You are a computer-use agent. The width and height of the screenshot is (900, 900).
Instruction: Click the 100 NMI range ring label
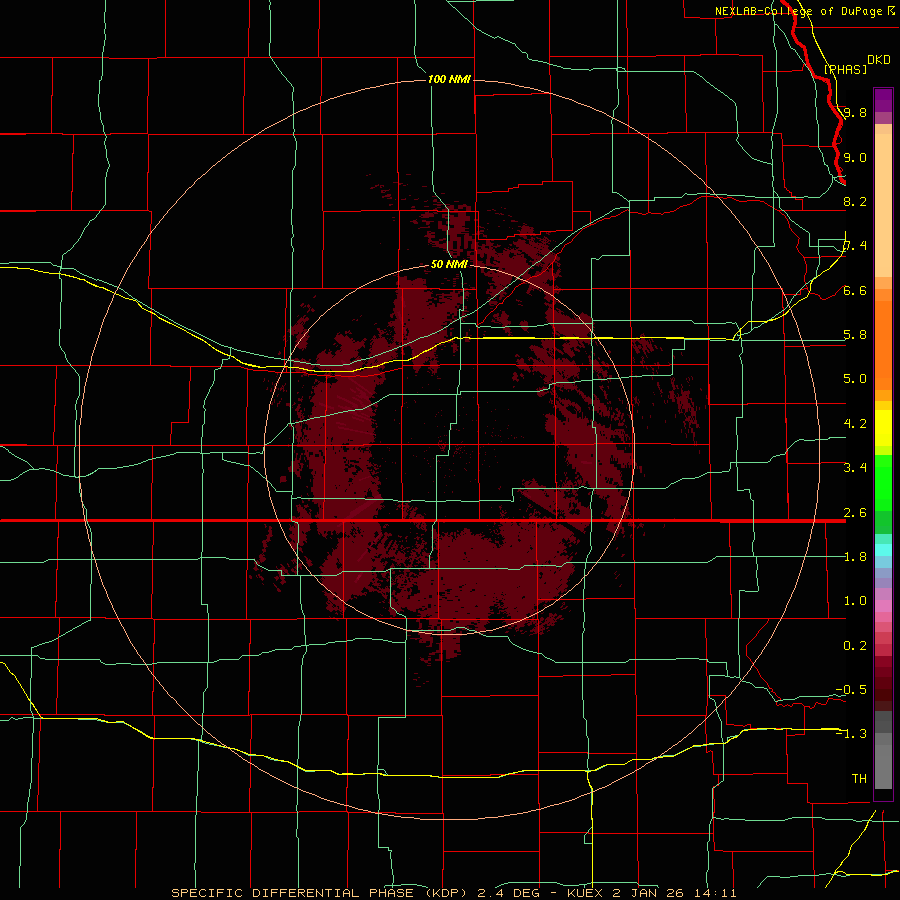449,79
